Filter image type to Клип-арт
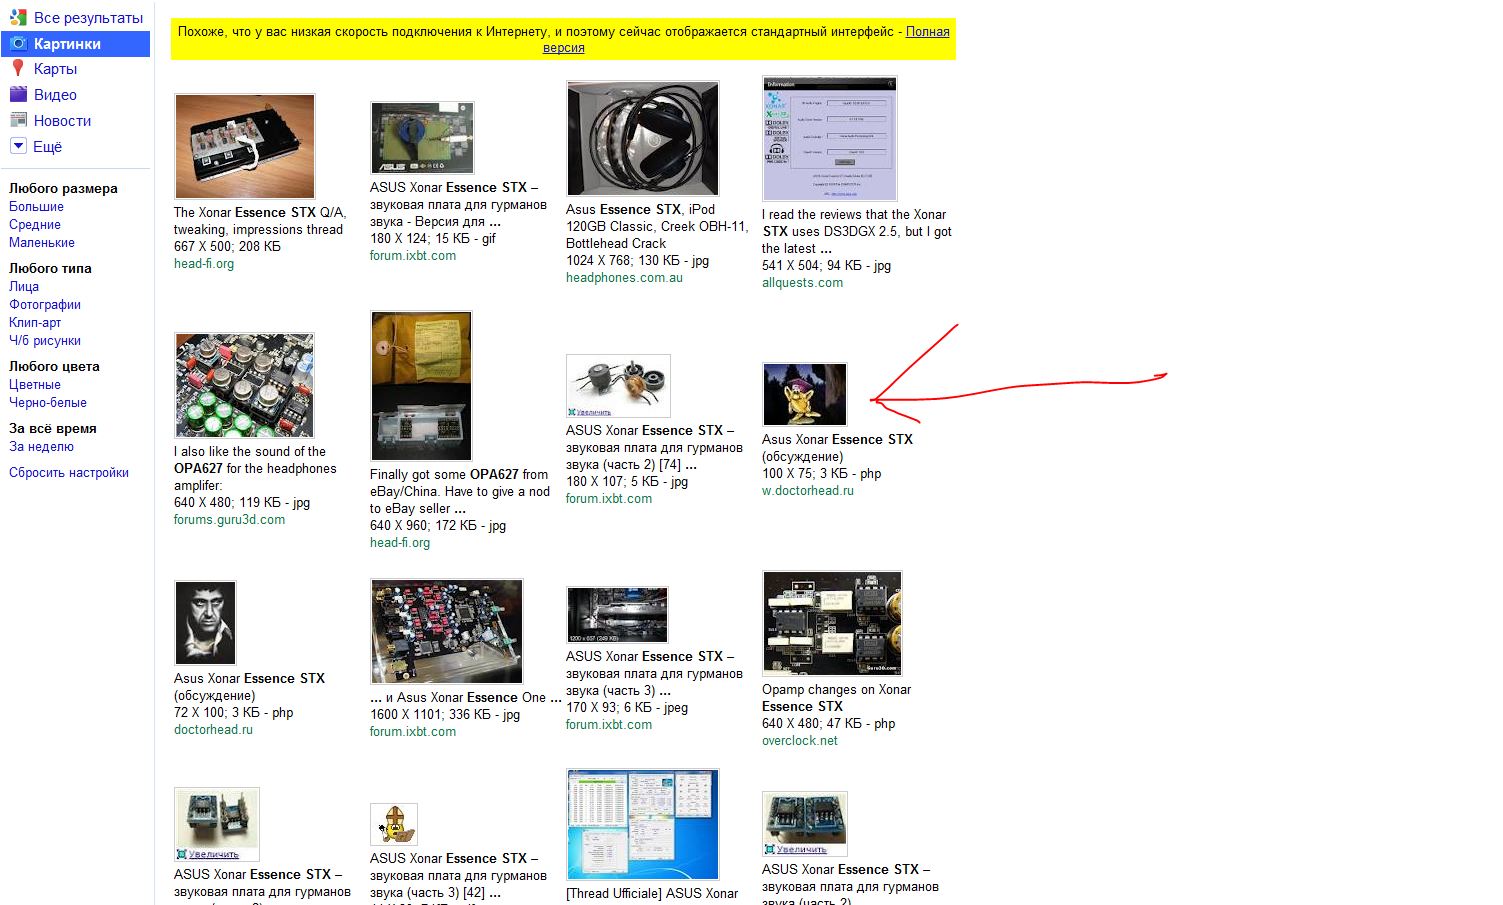The height and width of the screenshot is (905, 1503). point(35,323)
